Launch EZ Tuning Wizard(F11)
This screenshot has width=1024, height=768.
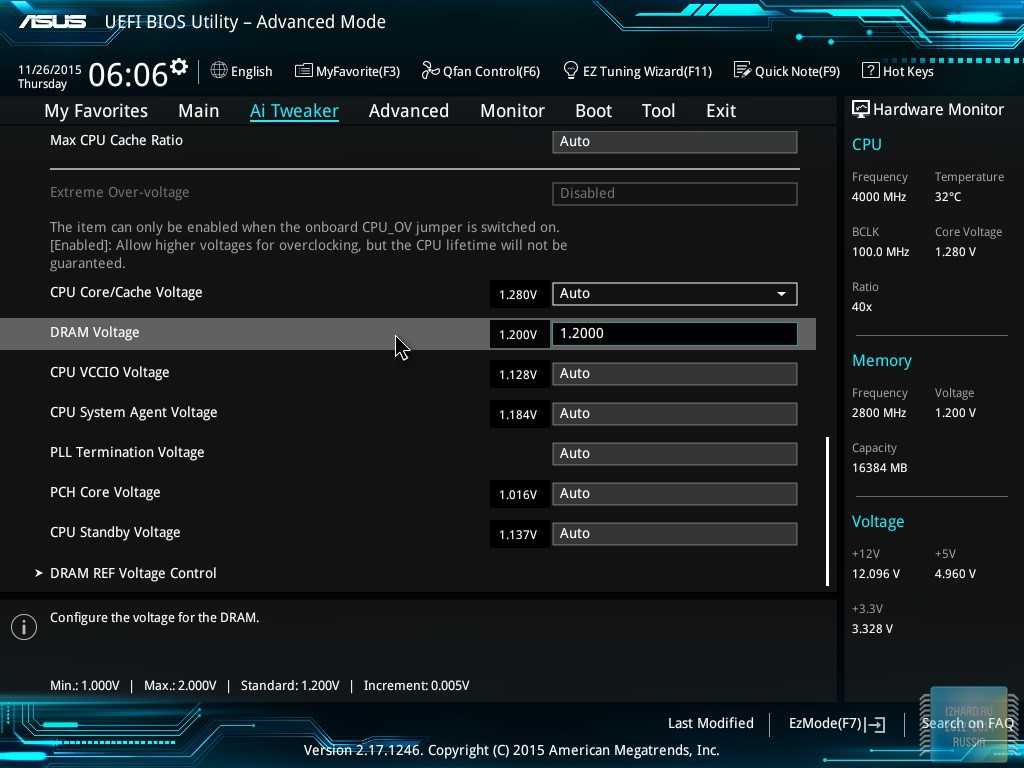tap(637, 71)
